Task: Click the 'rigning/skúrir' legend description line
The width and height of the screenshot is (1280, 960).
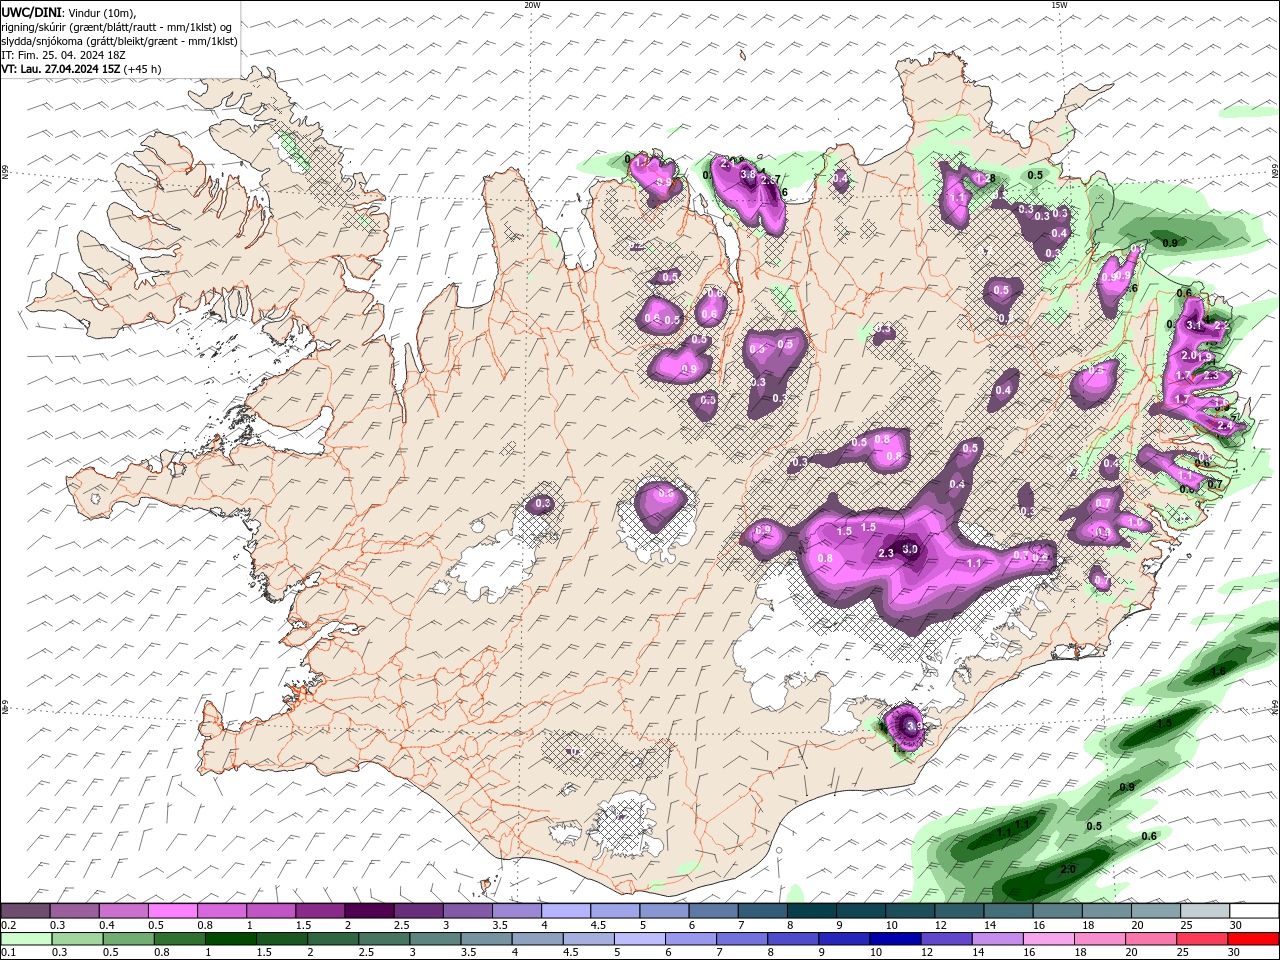Action: tap(117, 26)
